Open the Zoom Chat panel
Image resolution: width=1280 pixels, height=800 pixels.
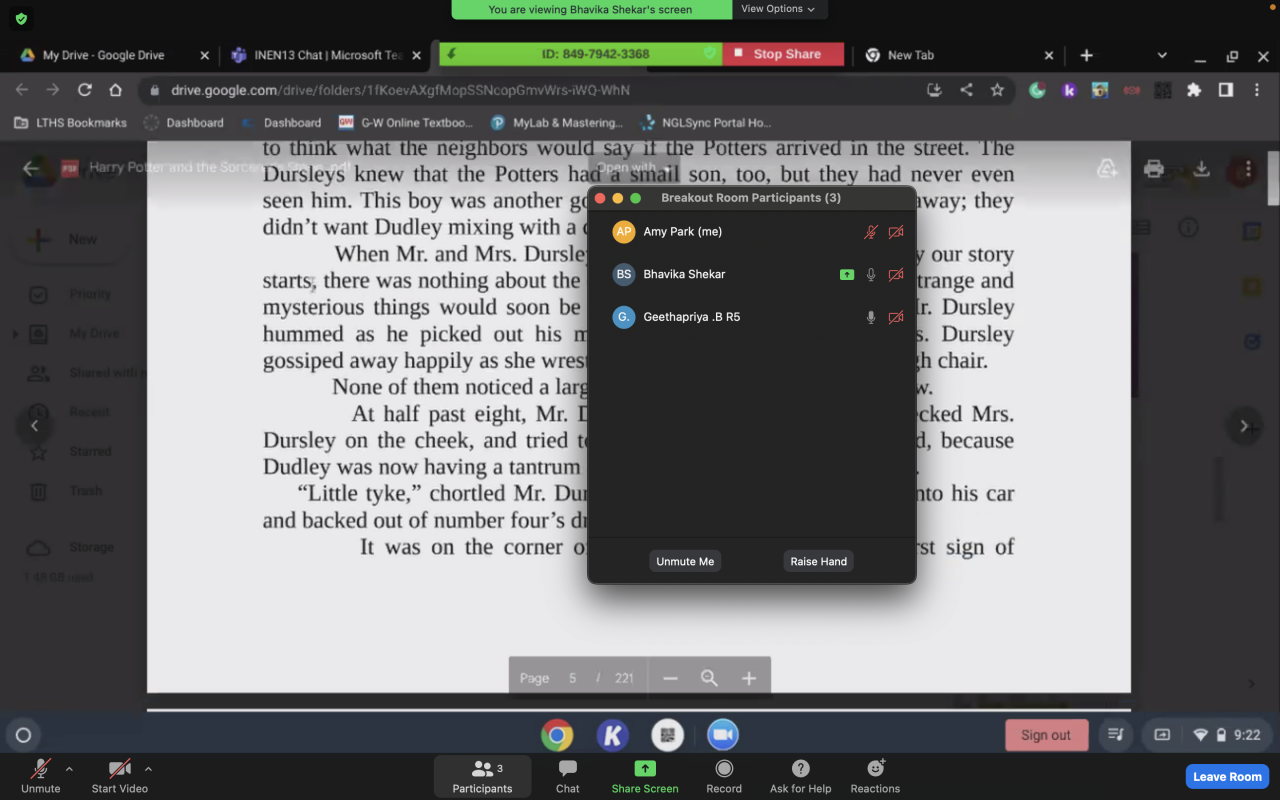(x=568, y=776)
